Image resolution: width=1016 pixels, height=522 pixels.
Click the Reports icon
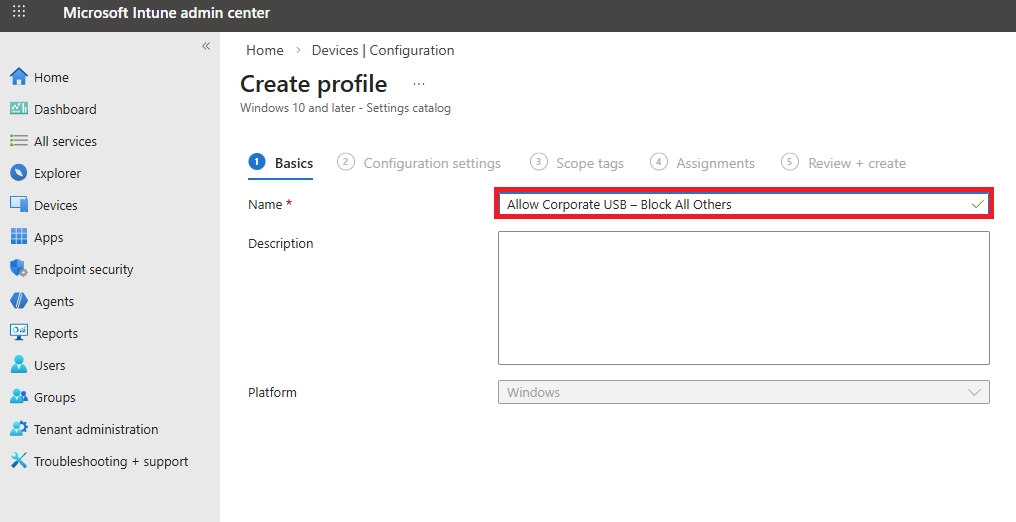pyautogui.click(x=19, y=332)
